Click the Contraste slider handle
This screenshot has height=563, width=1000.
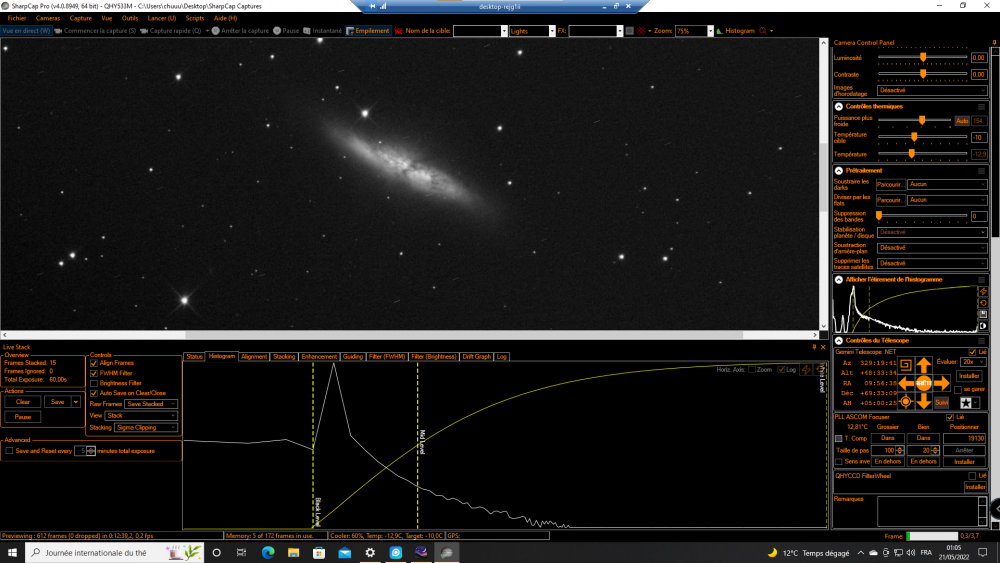(923, 74)
